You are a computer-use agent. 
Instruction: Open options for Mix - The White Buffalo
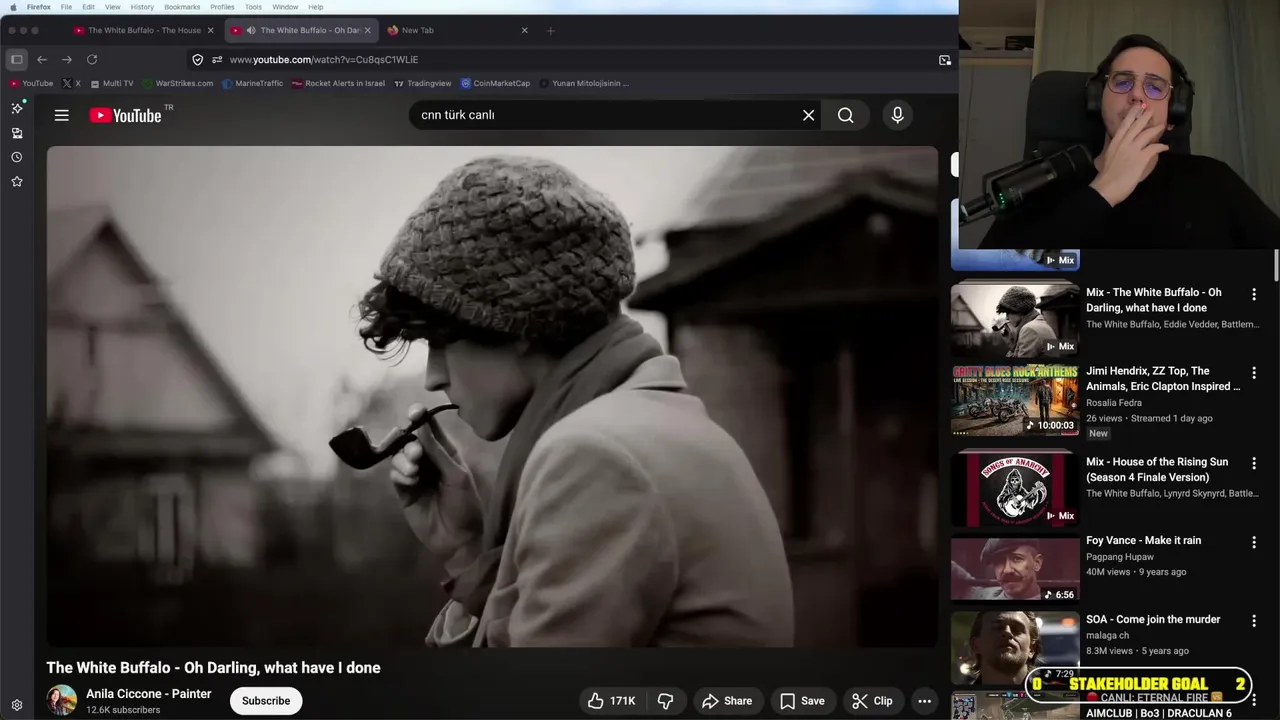point(1254,294)
